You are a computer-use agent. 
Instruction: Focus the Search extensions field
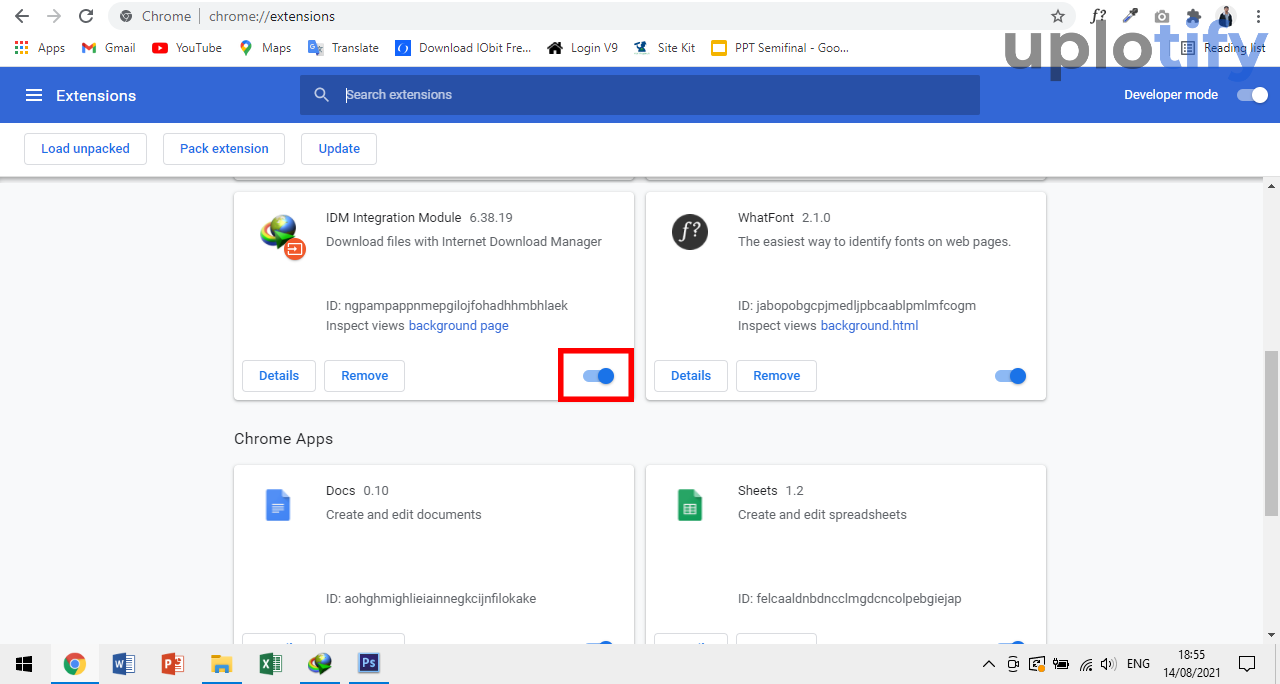(x=640, y=95)
